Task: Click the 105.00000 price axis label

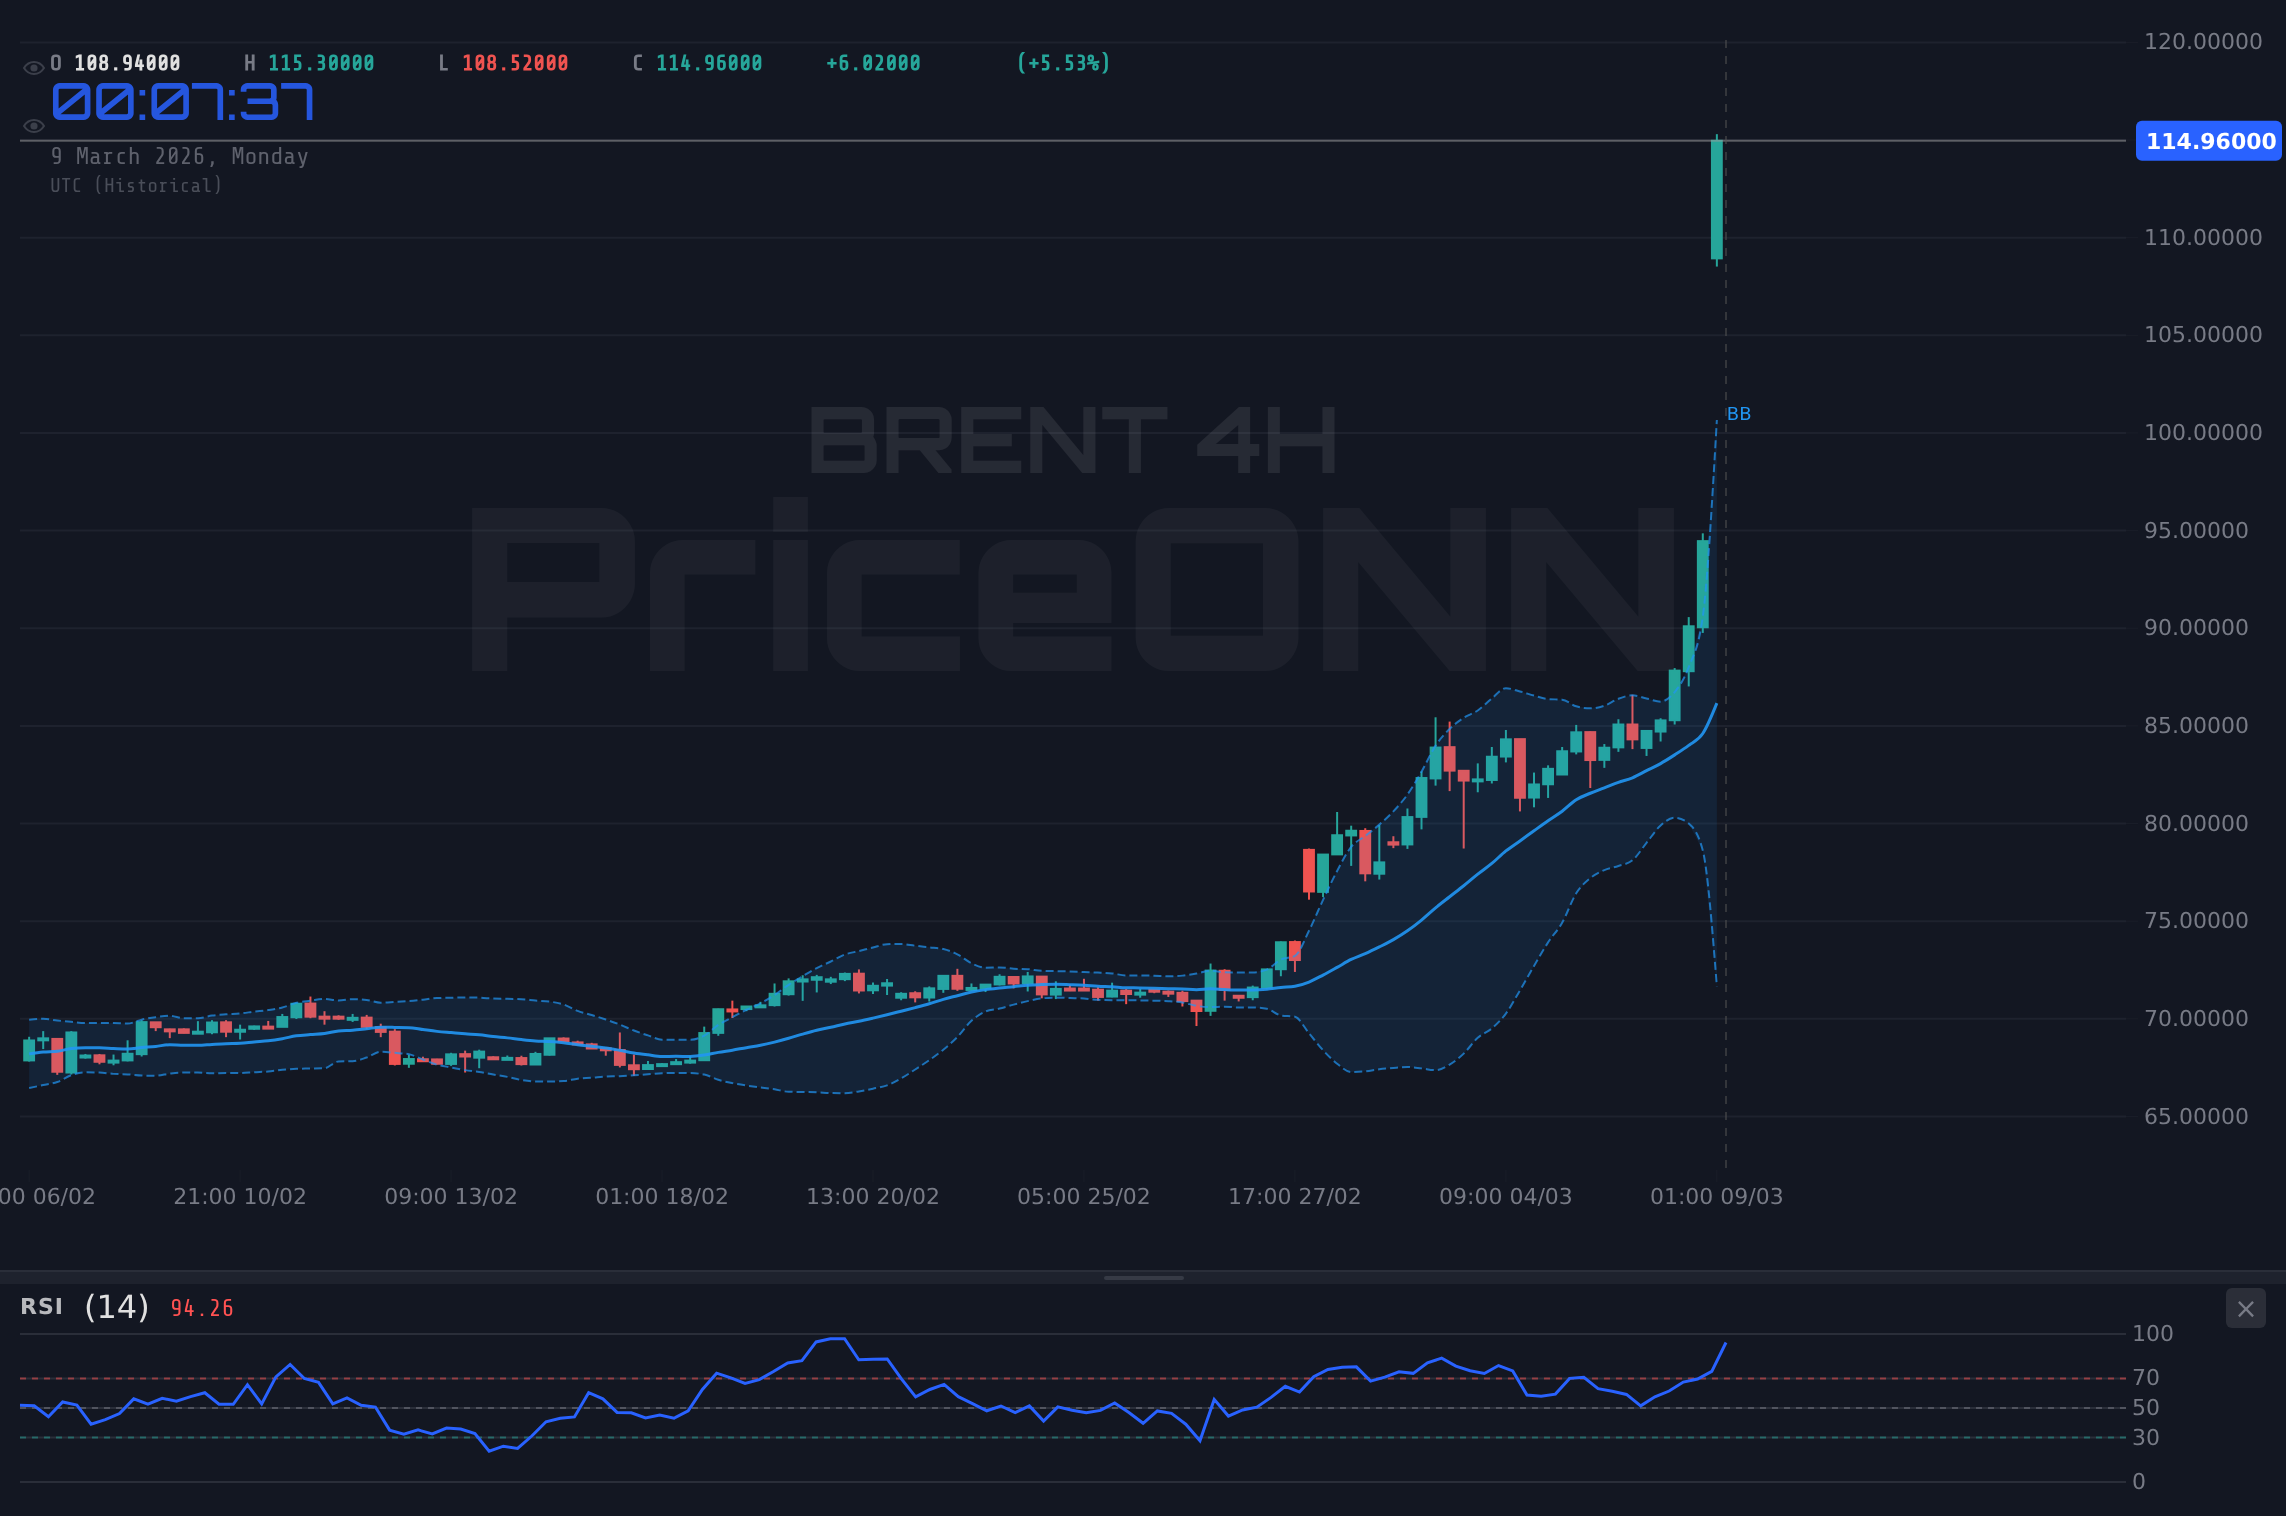Action: pos(2203,335)
